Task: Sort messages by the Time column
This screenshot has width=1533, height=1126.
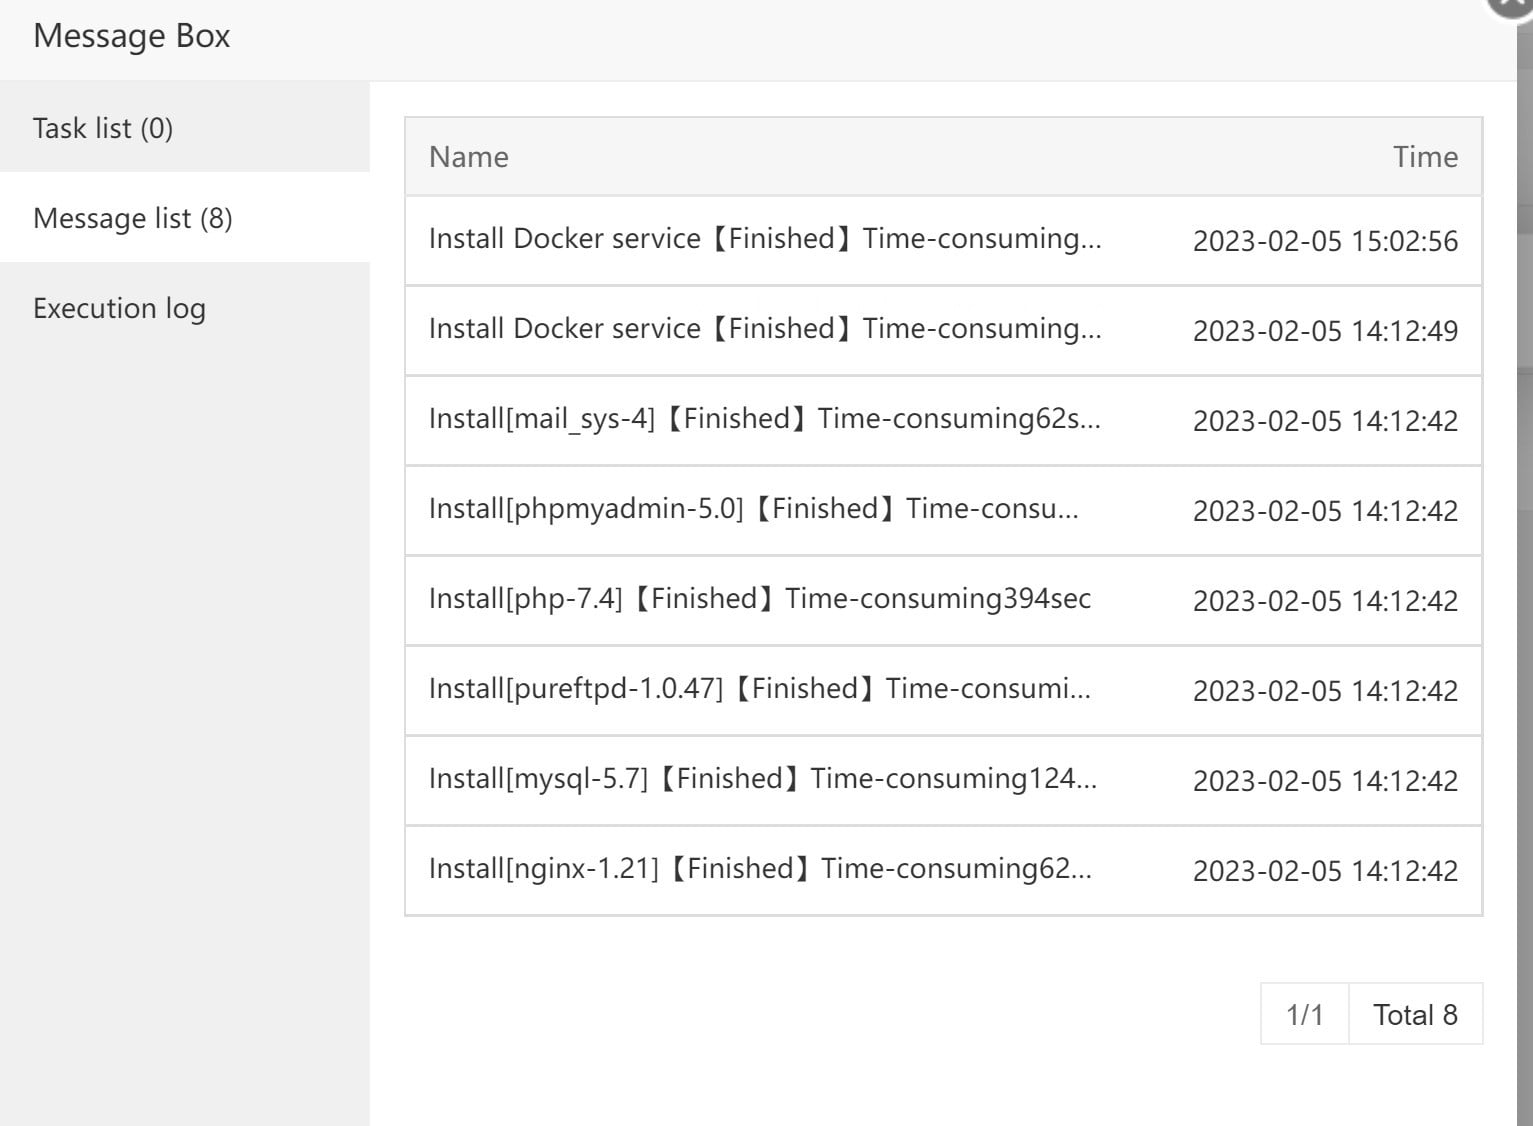Action: [1426, 157]
